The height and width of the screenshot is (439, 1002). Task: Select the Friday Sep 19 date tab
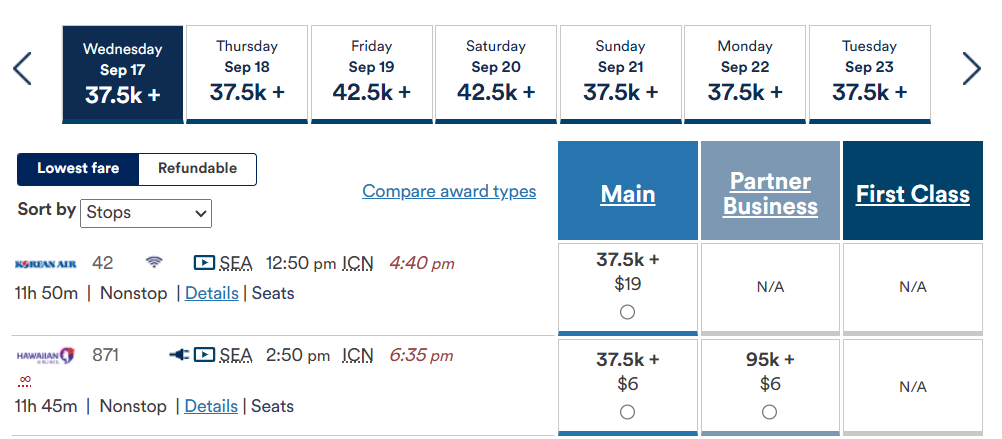coord(371,74)
